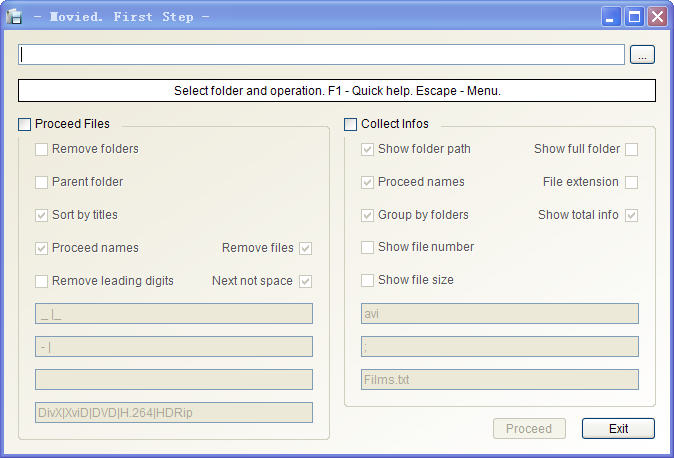
Task: Open folder browser with the ellipsis button
Action: click(643, 55)
